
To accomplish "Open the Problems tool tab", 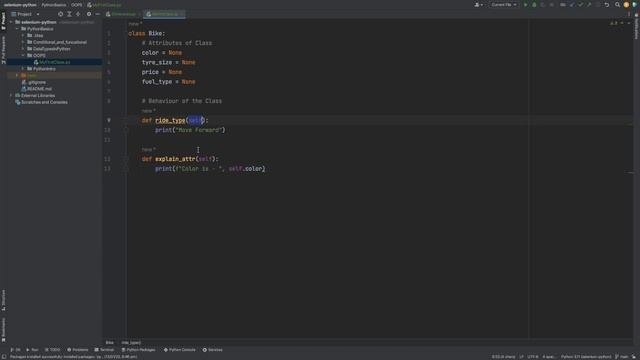I will click(78, 350).
